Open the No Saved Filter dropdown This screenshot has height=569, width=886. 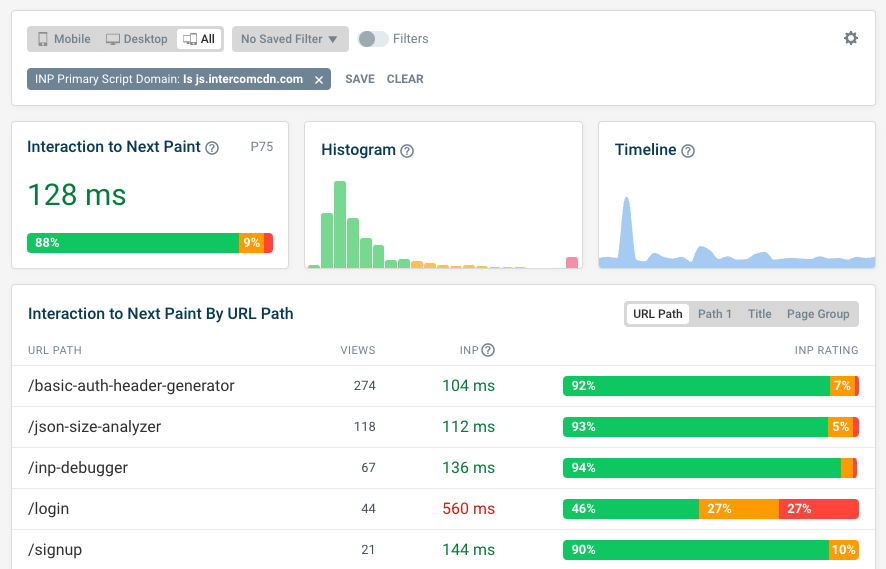click(290, 39)
